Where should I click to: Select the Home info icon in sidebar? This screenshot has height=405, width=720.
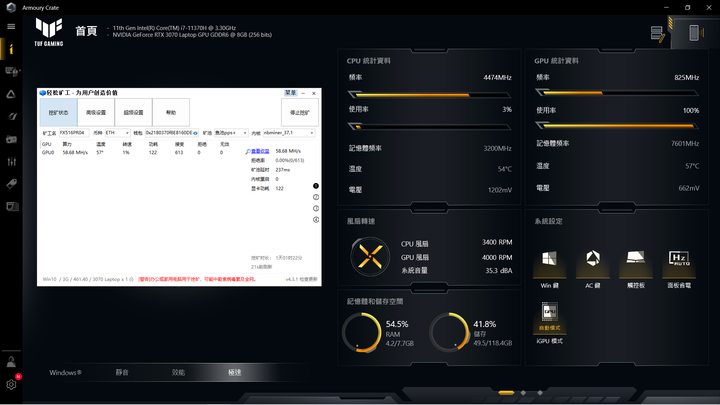coord(11,49)
